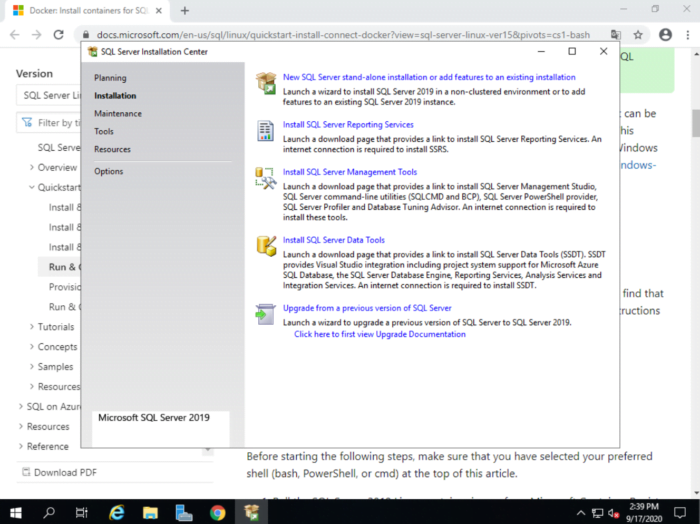Screen dimensions: 700x524
Task: Click the Upgrade from previous version icon
Action: point(266,314)
